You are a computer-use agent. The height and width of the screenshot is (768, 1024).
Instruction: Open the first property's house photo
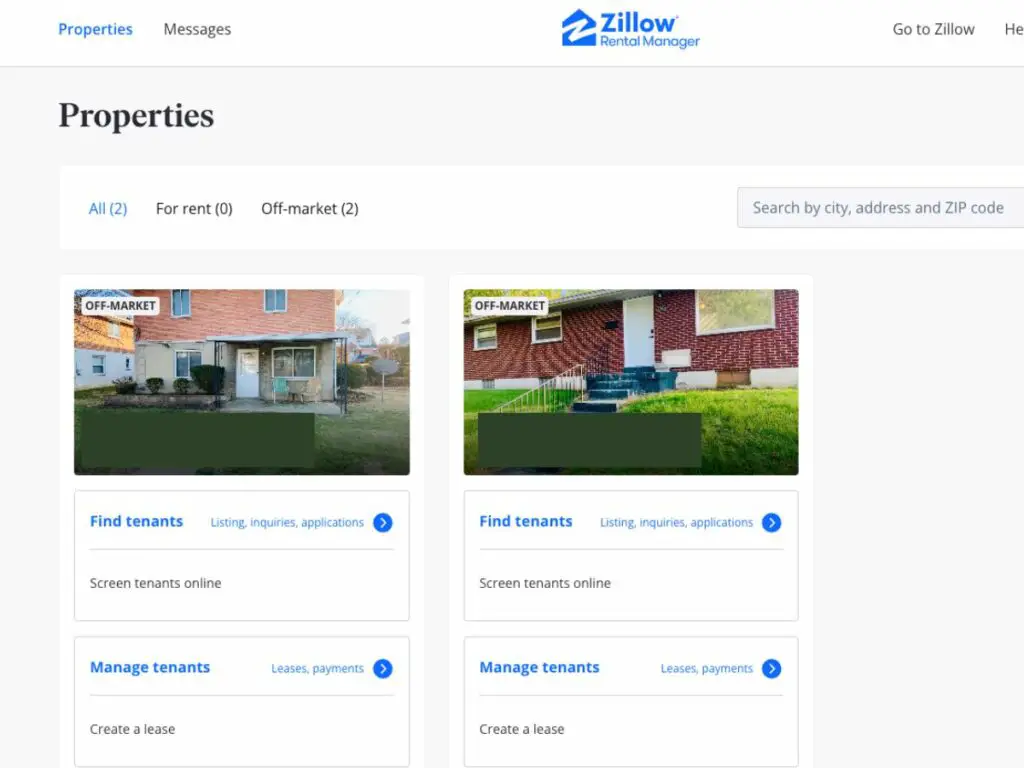[x=242, y=382]
